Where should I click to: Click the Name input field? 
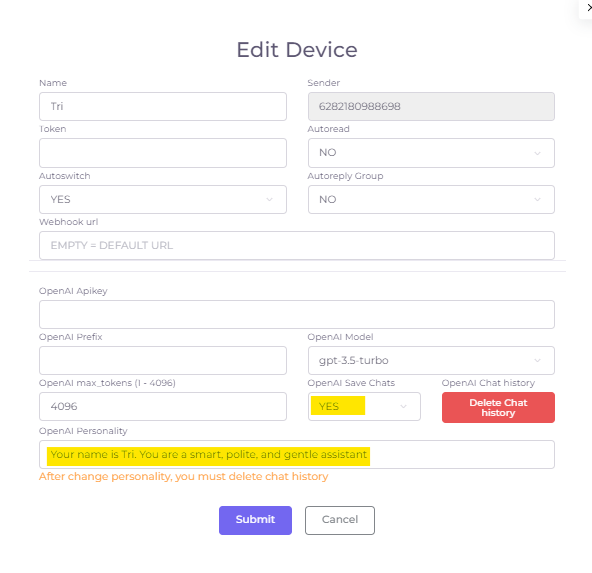(x=163, y=106)
